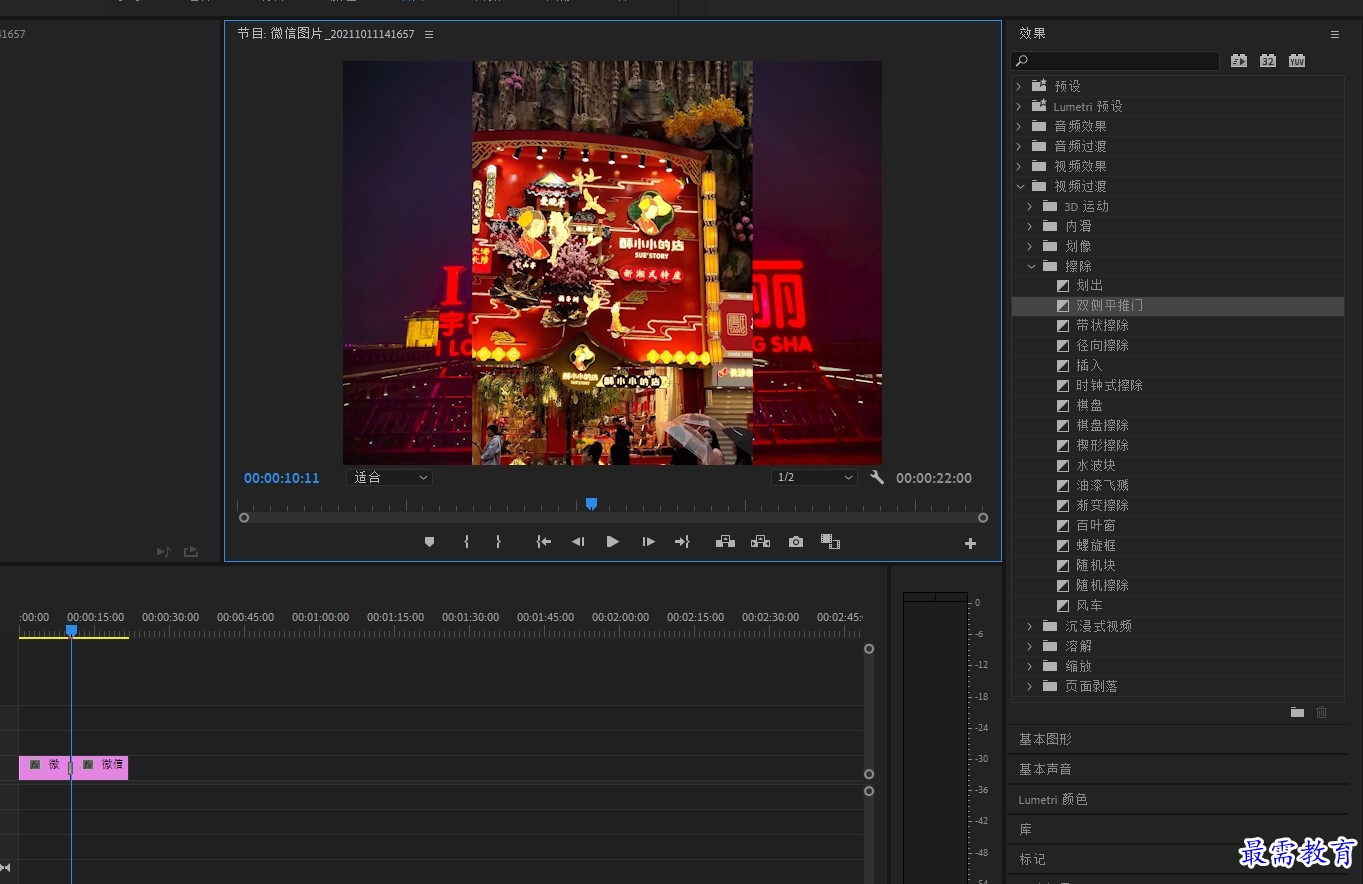Screen dimensions: 1363x884
Task: Filter by 32-bit color effects icon
Action: click(1268, 61)
